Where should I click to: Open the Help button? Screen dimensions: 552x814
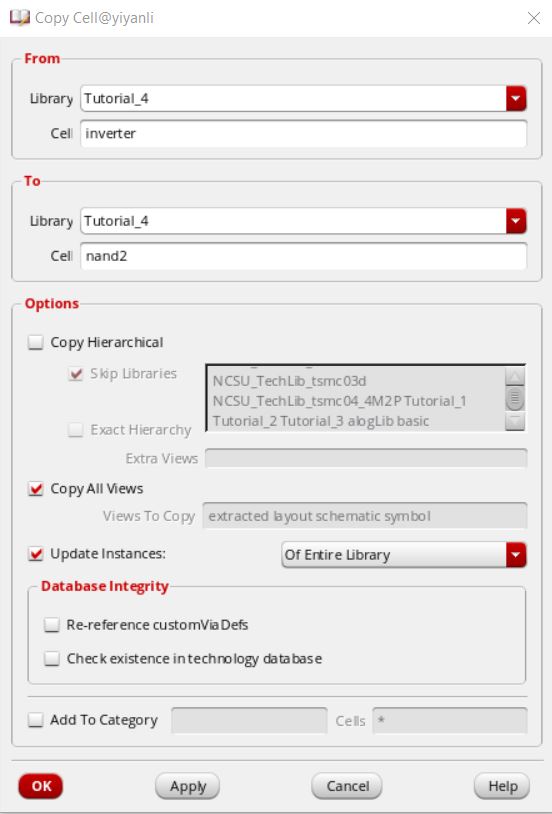click(x=502, y=786)
